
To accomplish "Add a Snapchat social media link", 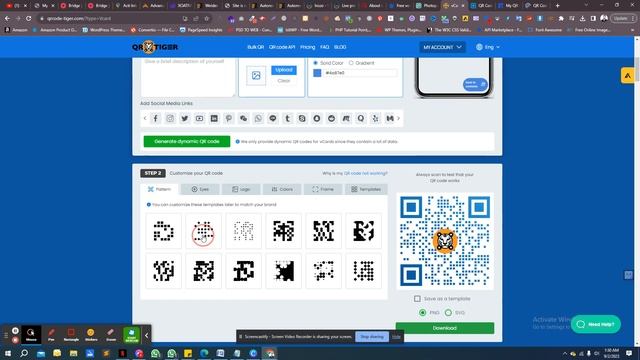I will point(317,118).
